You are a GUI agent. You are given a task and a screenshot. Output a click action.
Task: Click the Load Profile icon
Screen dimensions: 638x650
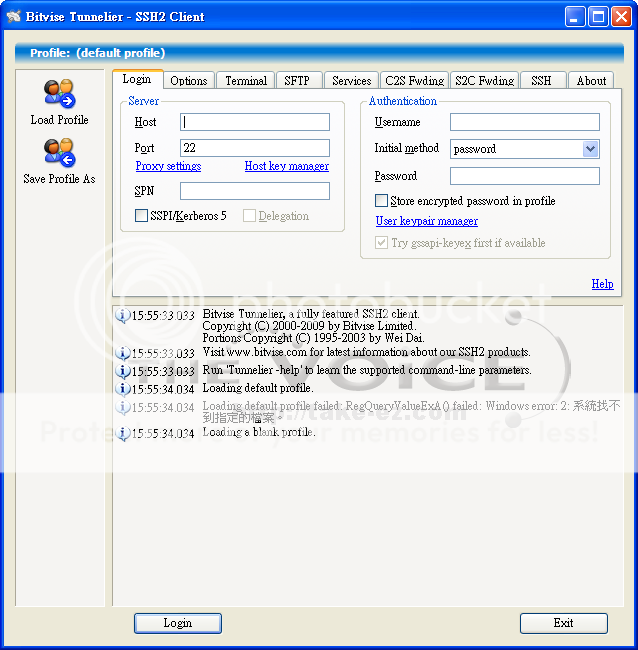60,93
